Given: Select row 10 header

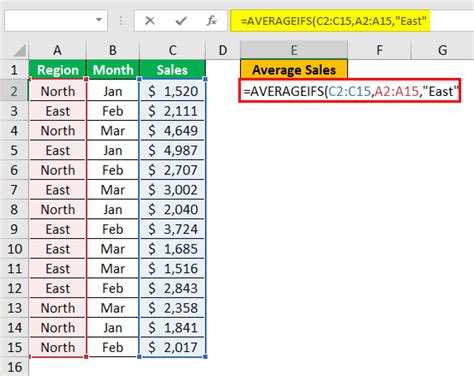Looking at the screenshot, I should tap(14, 249).
